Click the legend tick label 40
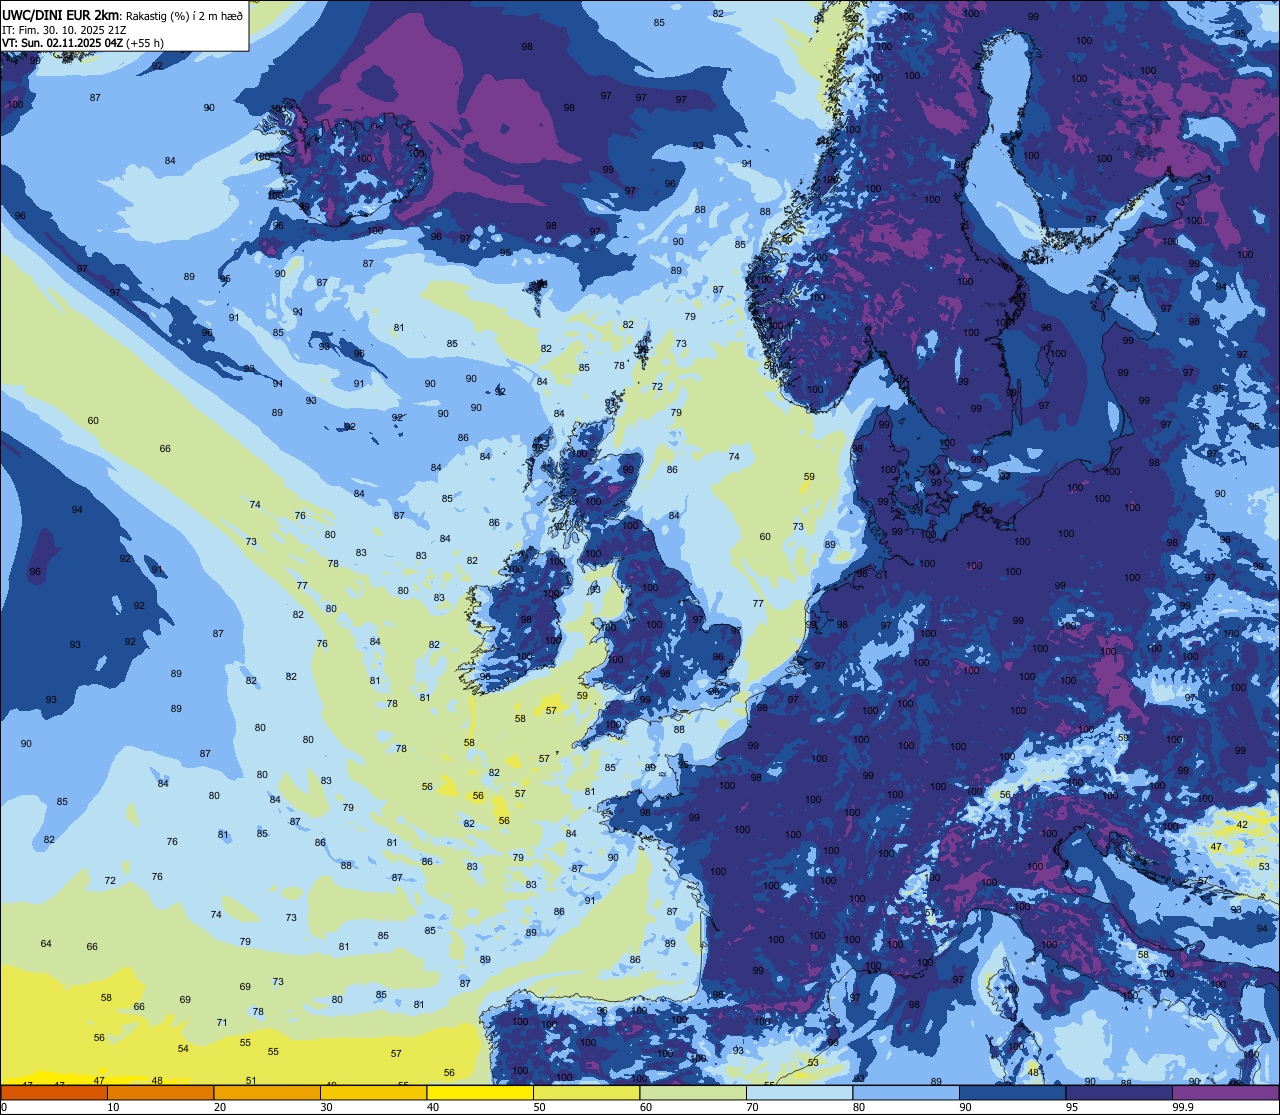Screen dimensions: 1280x1115 pos(433,1107)
